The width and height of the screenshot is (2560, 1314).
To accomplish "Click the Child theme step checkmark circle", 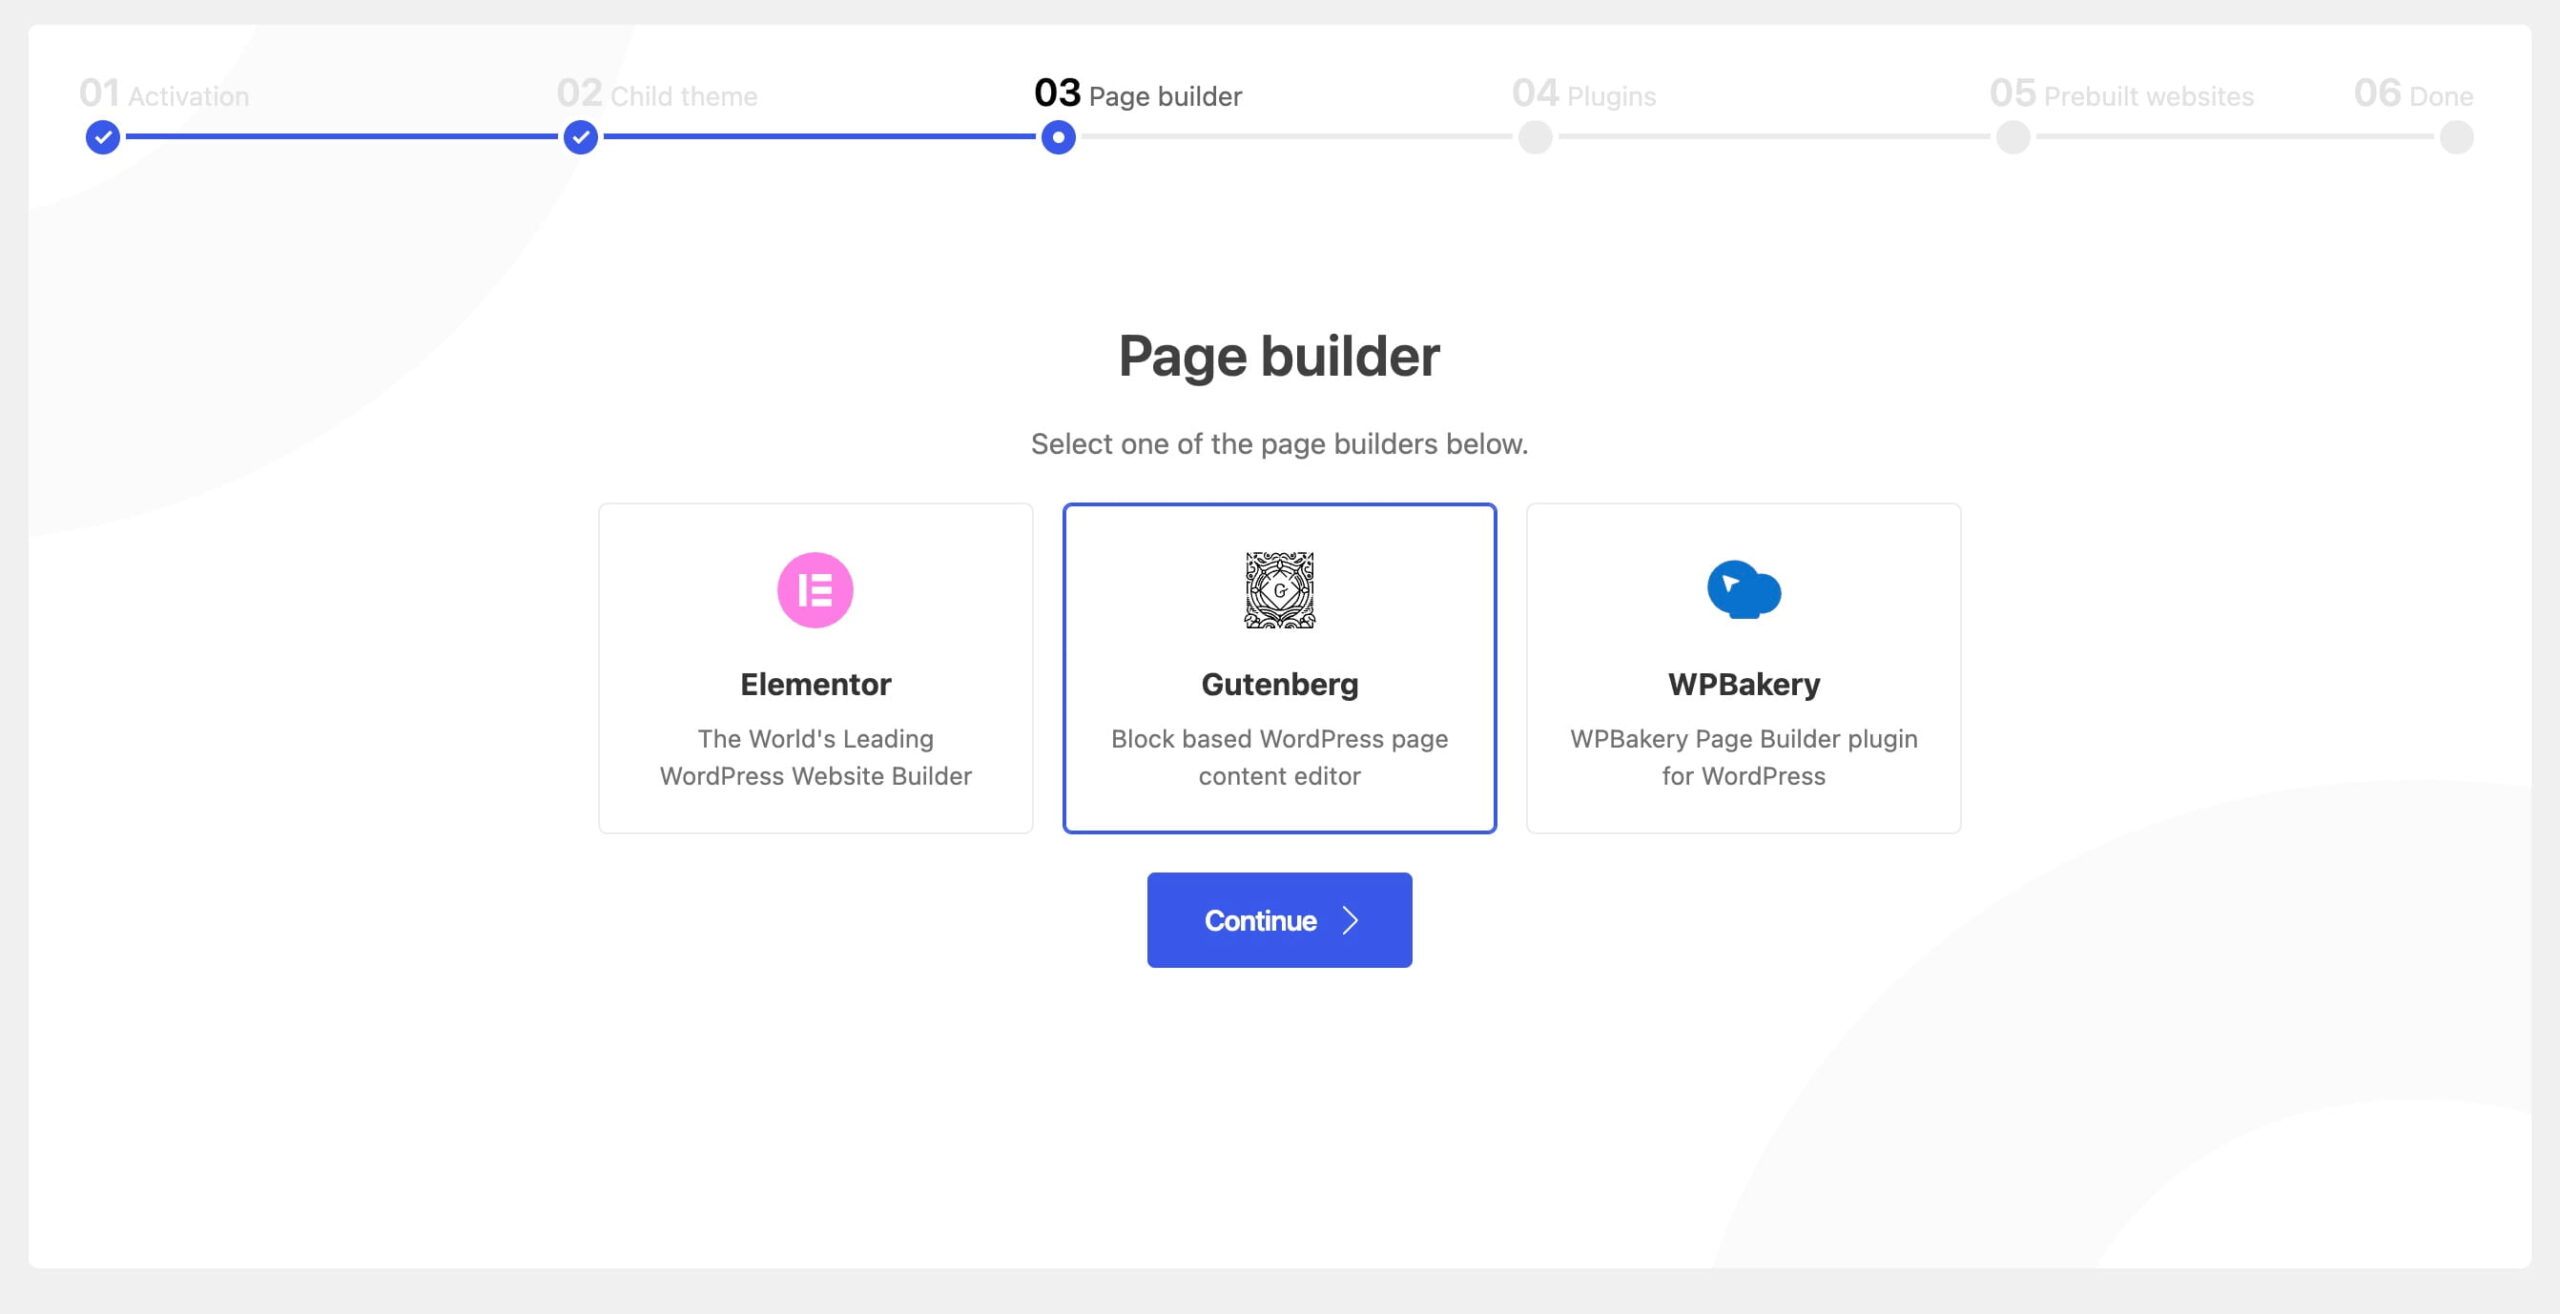I will pos(581,137).
